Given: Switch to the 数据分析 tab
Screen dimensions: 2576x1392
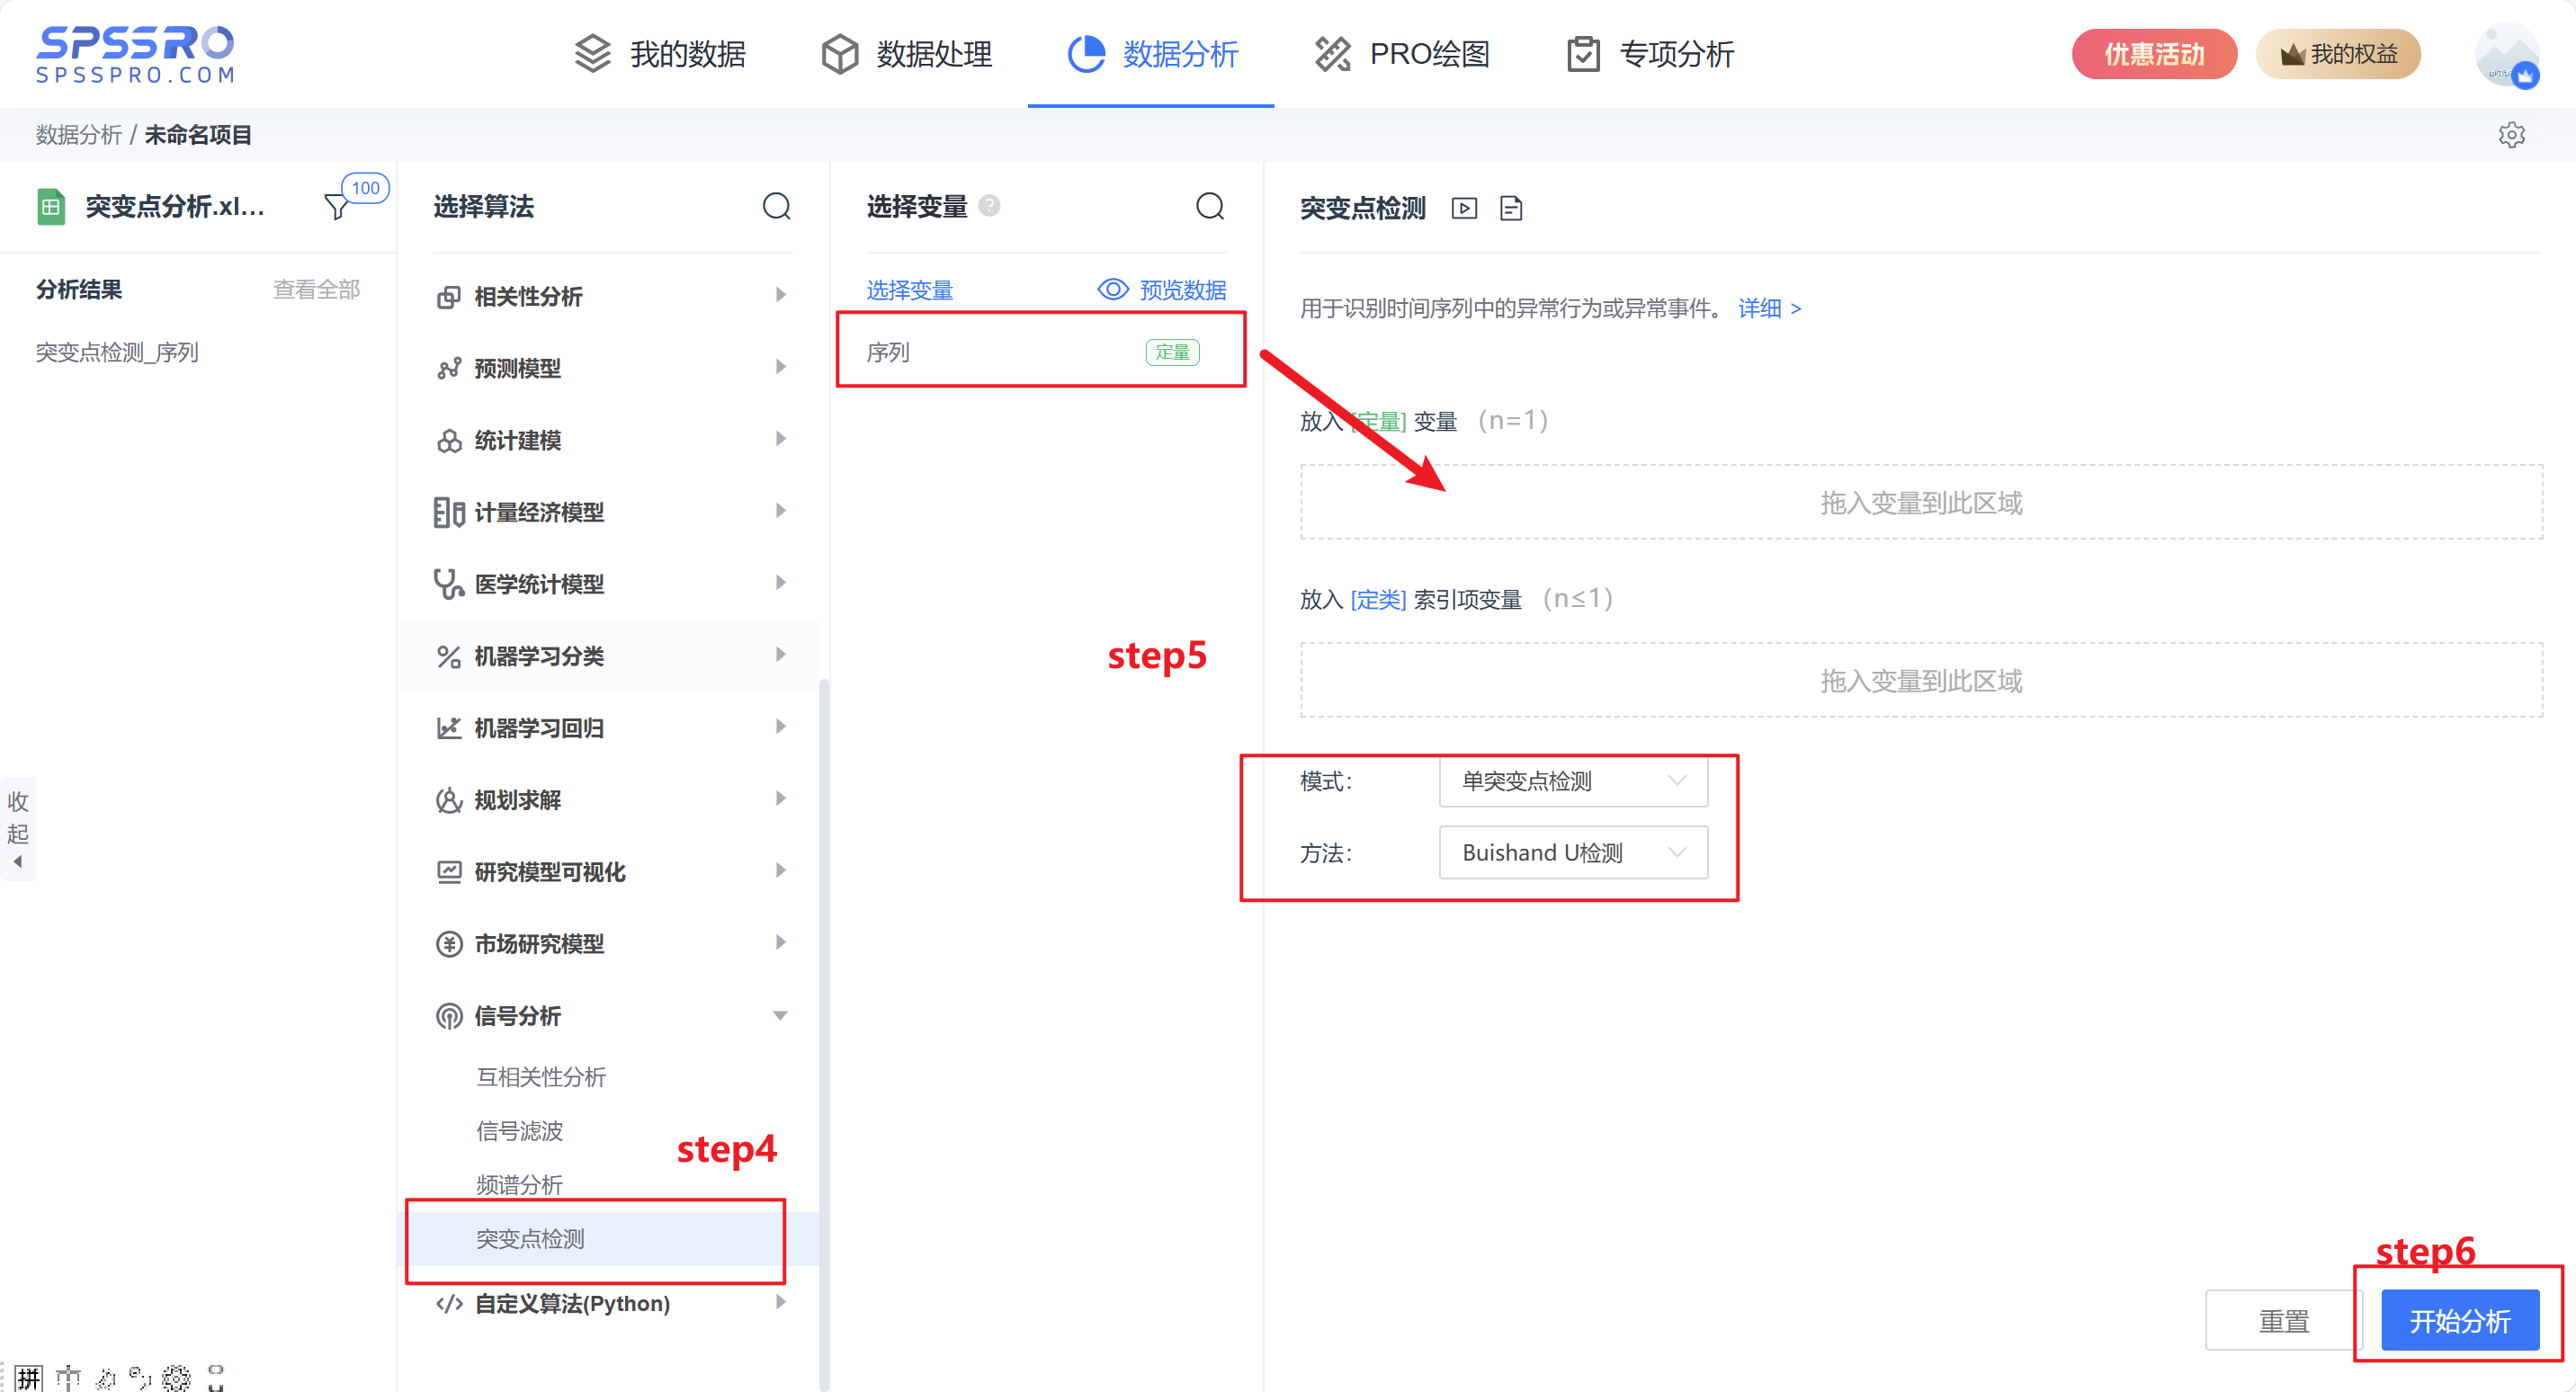Looking at the screenshot, I should pos(1153,54).
